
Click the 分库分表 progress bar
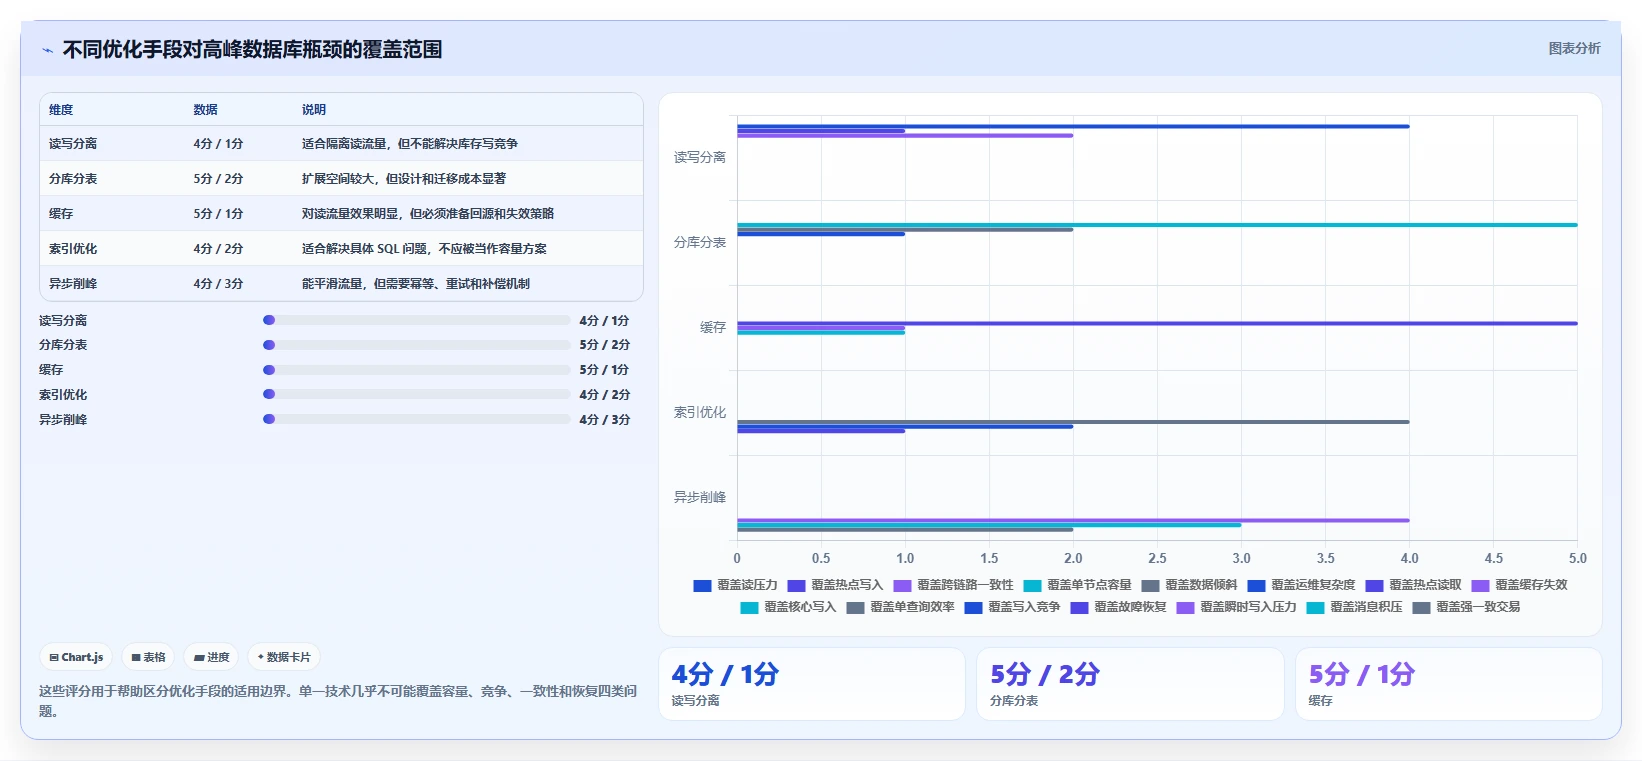(417, 345)
